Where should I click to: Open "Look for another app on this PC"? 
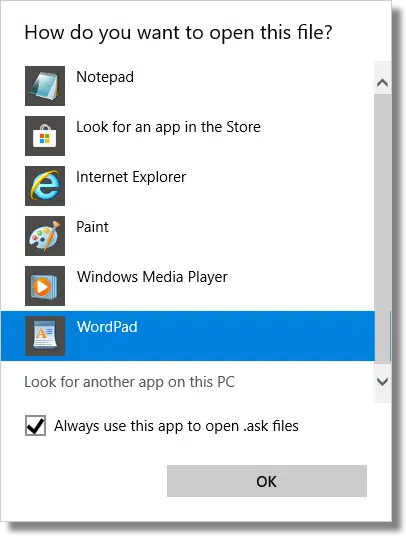(x=129, y=382)
